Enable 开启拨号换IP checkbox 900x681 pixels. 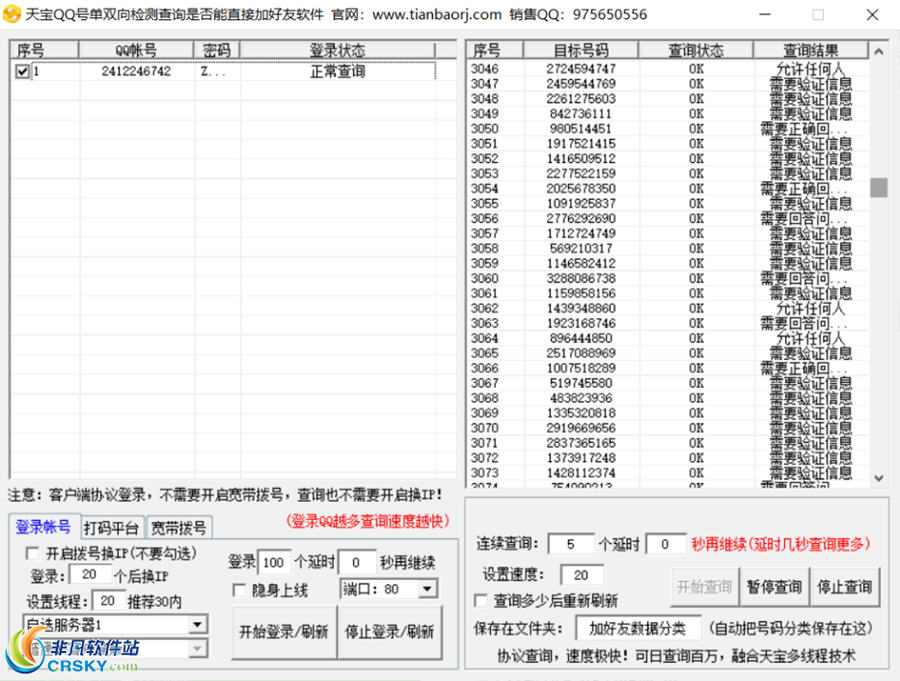coord(33,554)
